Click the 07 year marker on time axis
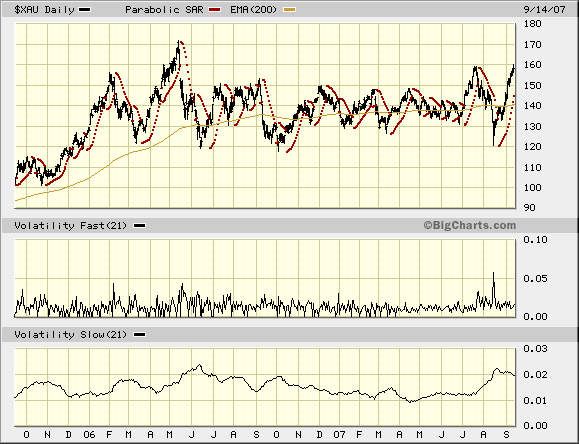This screenshot has height=444, width=579. point(339,434)
